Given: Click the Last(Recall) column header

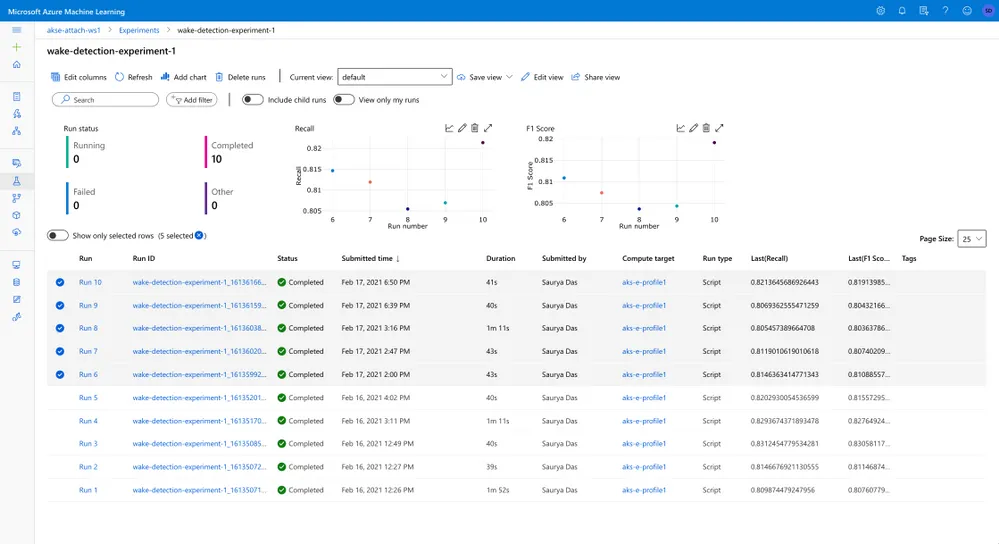Looking at the screenshot, I should [x=769, y=259].
